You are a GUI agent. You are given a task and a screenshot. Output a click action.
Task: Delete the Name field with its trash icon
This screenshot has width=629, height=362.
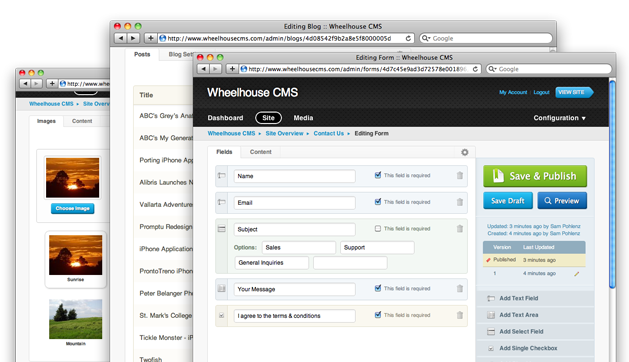click(x=460, y=175)
